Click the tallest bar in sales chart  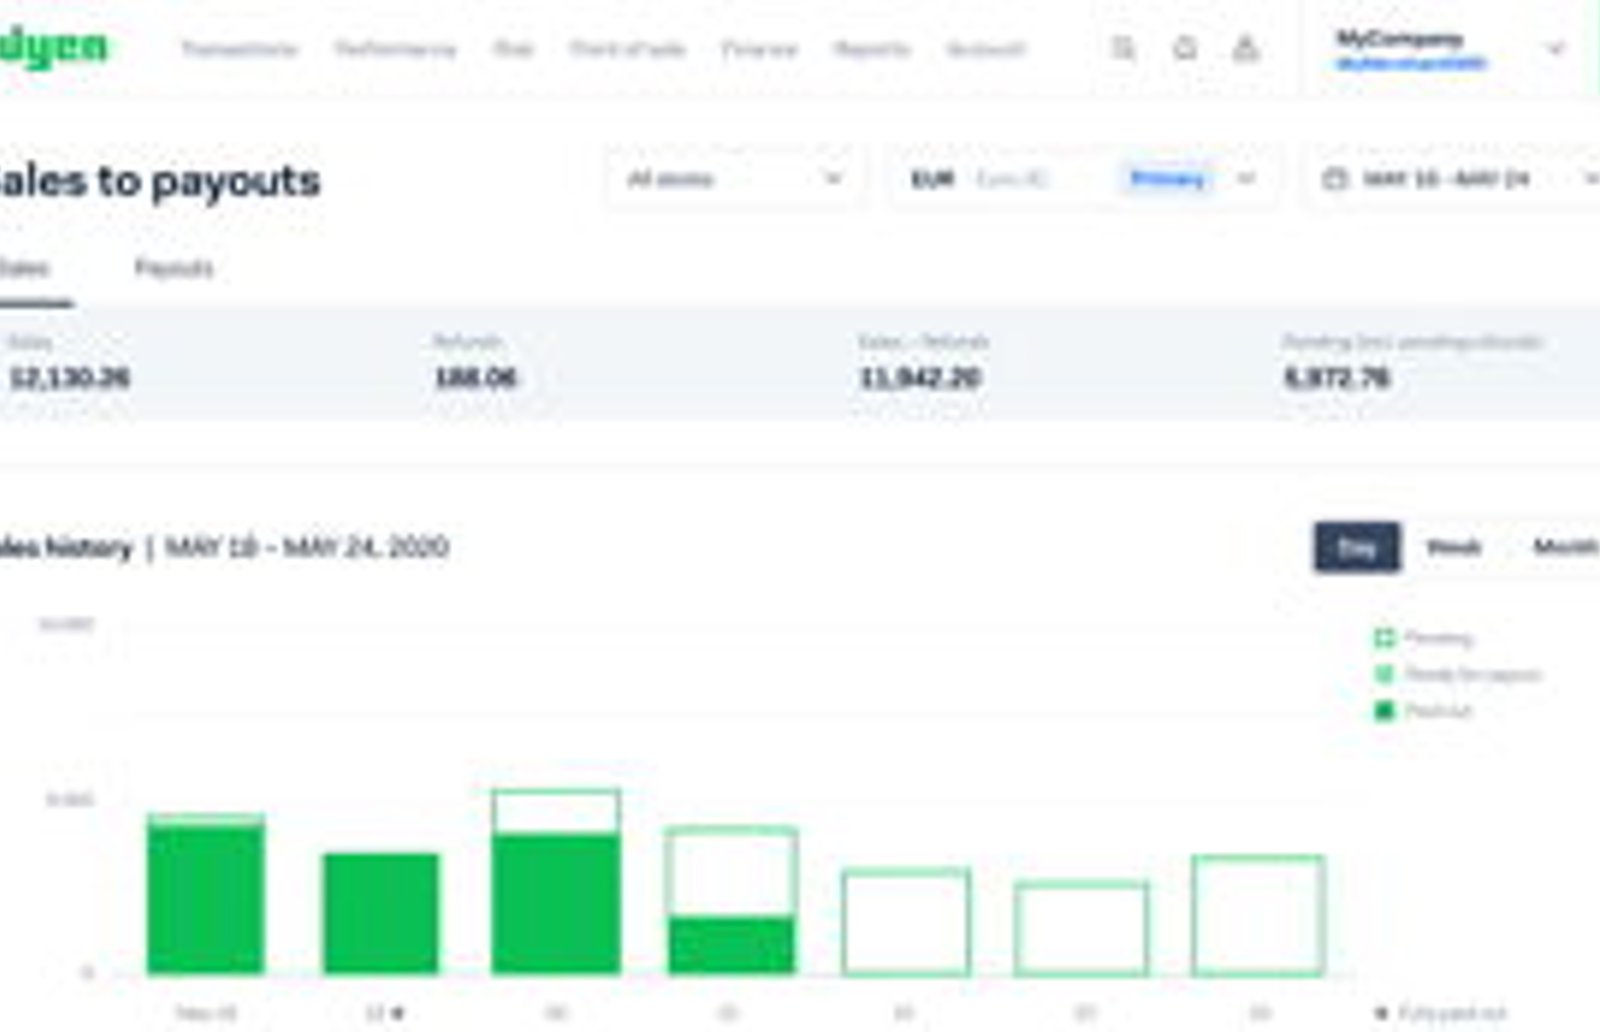(556, 882)
